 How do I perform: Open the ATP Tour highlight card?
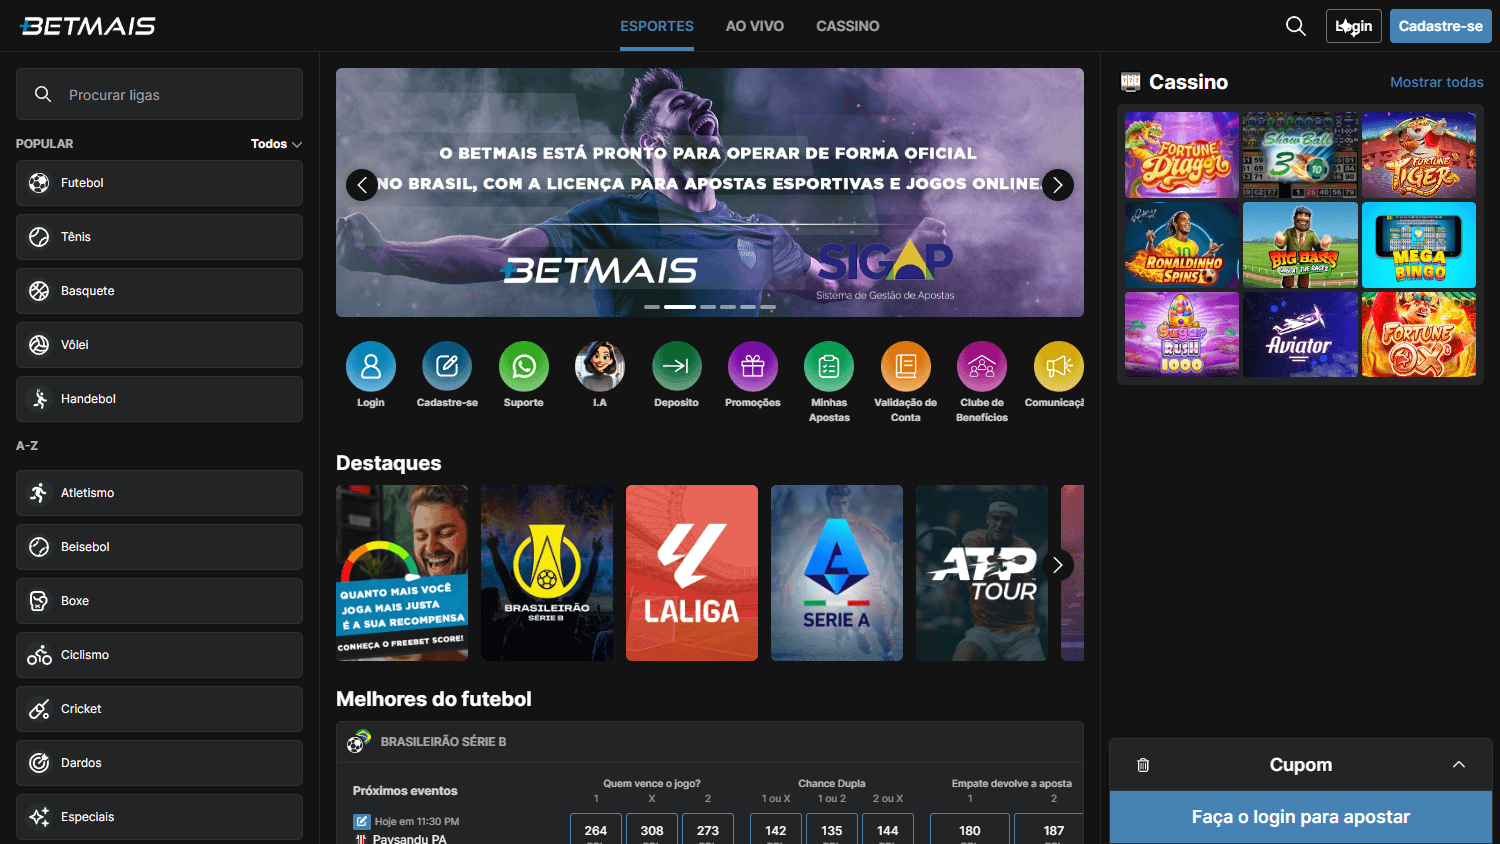(982, 573)
